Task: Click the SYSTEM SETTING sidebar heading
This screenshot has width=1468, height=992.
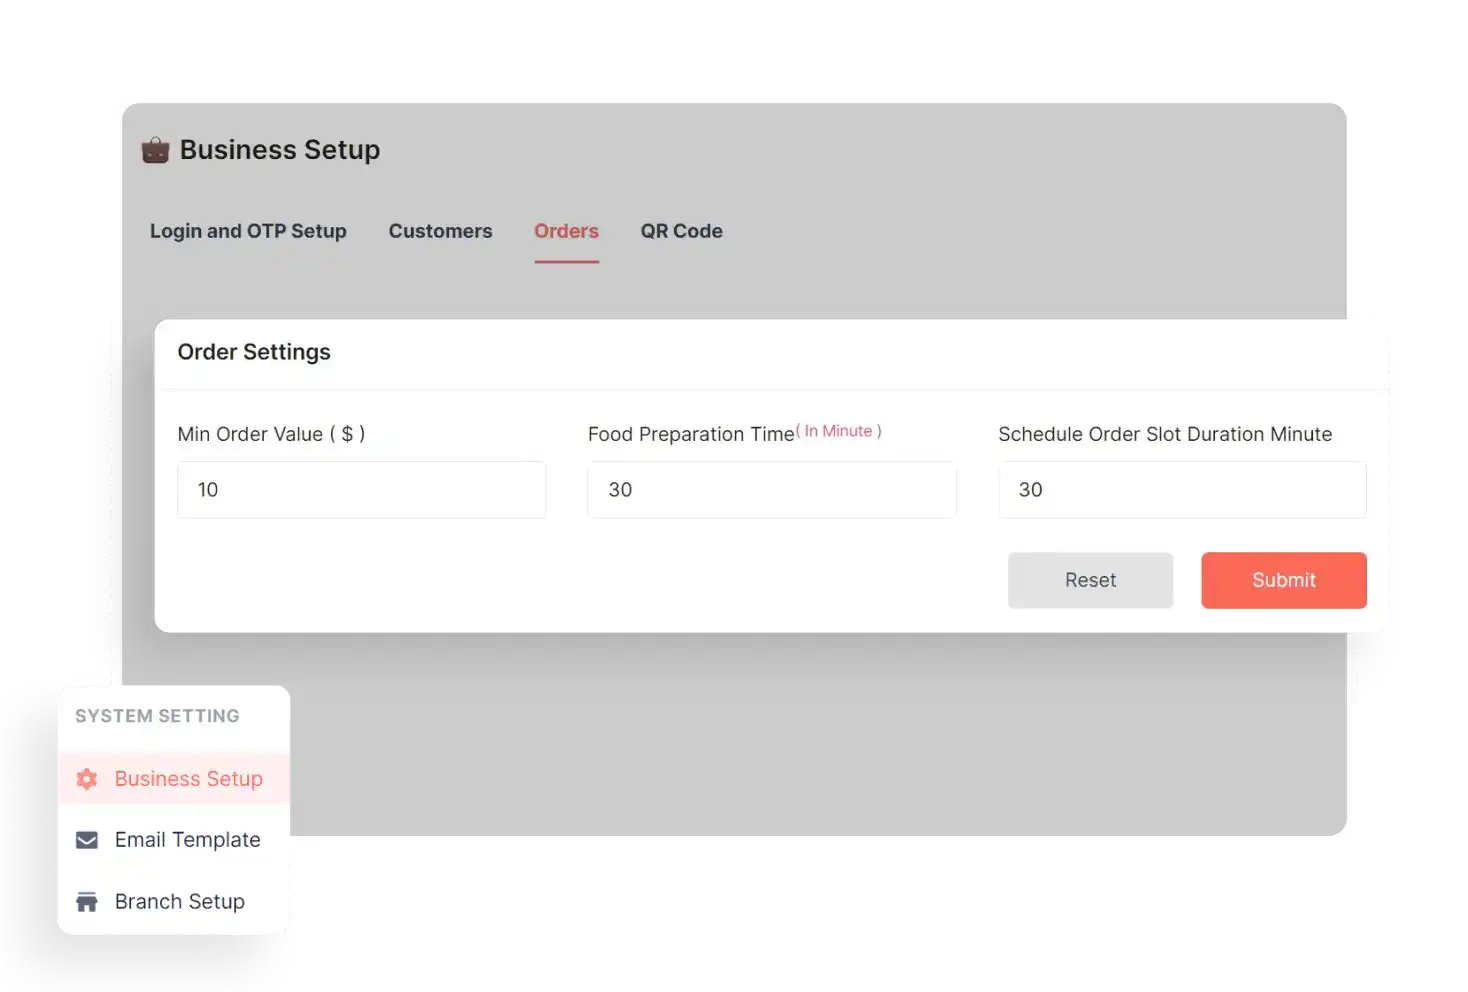Action: [x=157, y=716]
